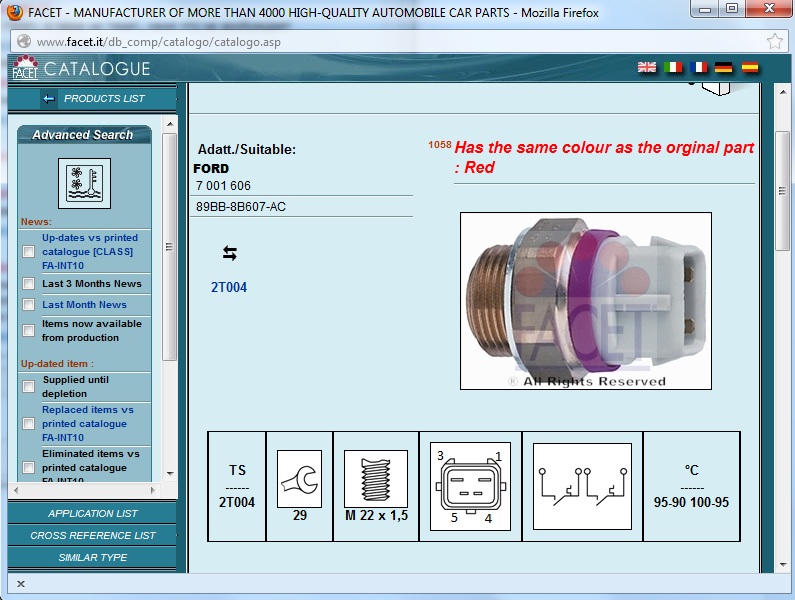Viewport: 795px width, 600px height.
Task: Click sidebar scrollbar up arrow
Action: click(170, 124)
